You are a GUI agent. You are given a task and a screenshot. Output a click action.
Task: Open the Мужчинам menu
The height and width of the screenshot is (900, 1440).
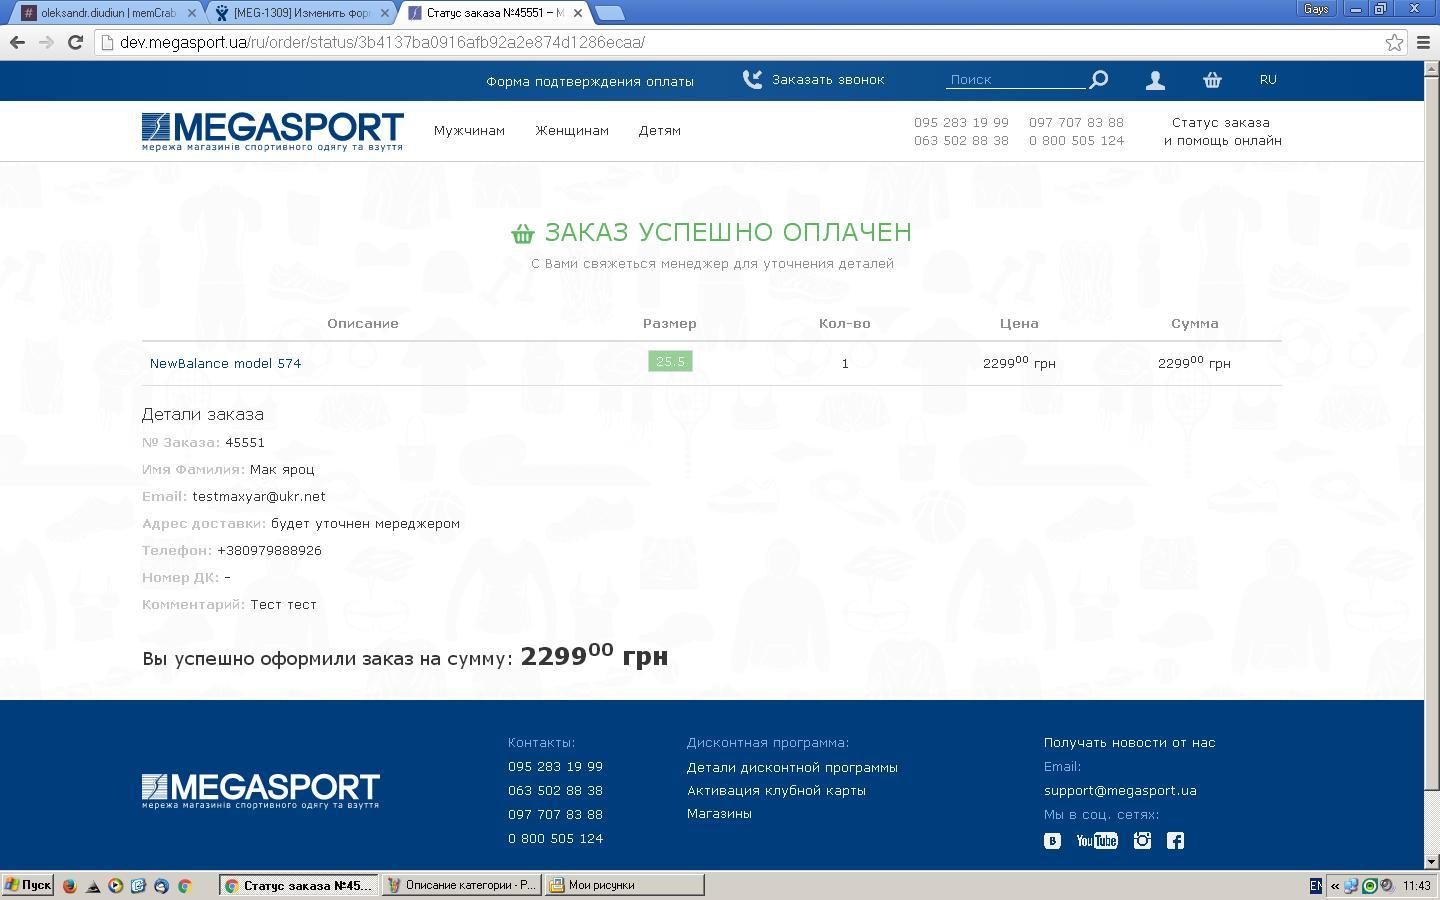pos(469,131)
